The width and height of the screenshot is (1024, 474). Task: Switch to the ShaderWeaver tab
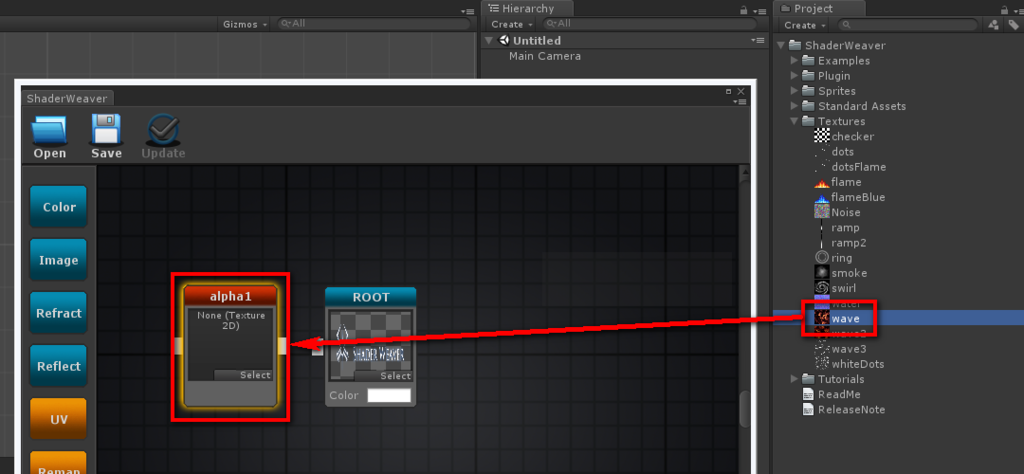click(x=68, y=98)
